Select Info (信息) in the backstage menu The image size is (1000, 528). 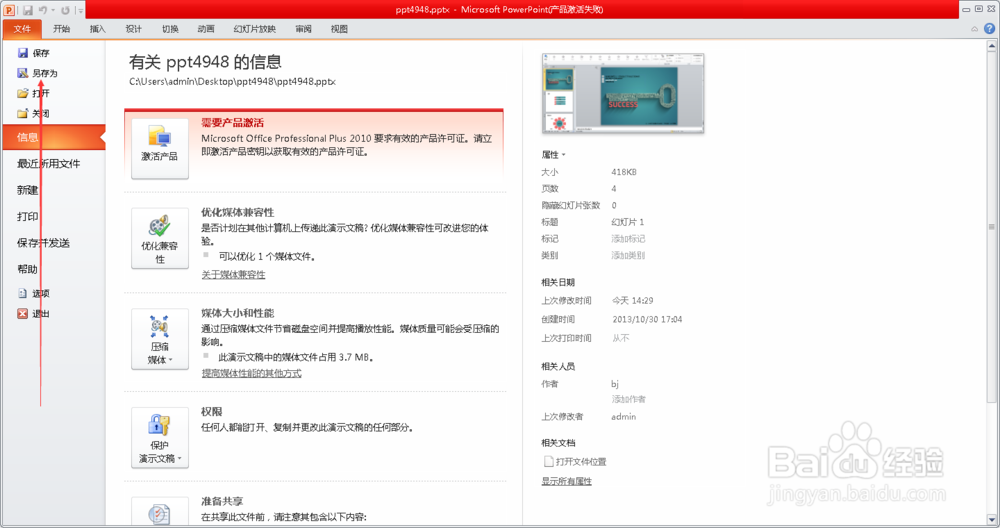pos(54,137)
